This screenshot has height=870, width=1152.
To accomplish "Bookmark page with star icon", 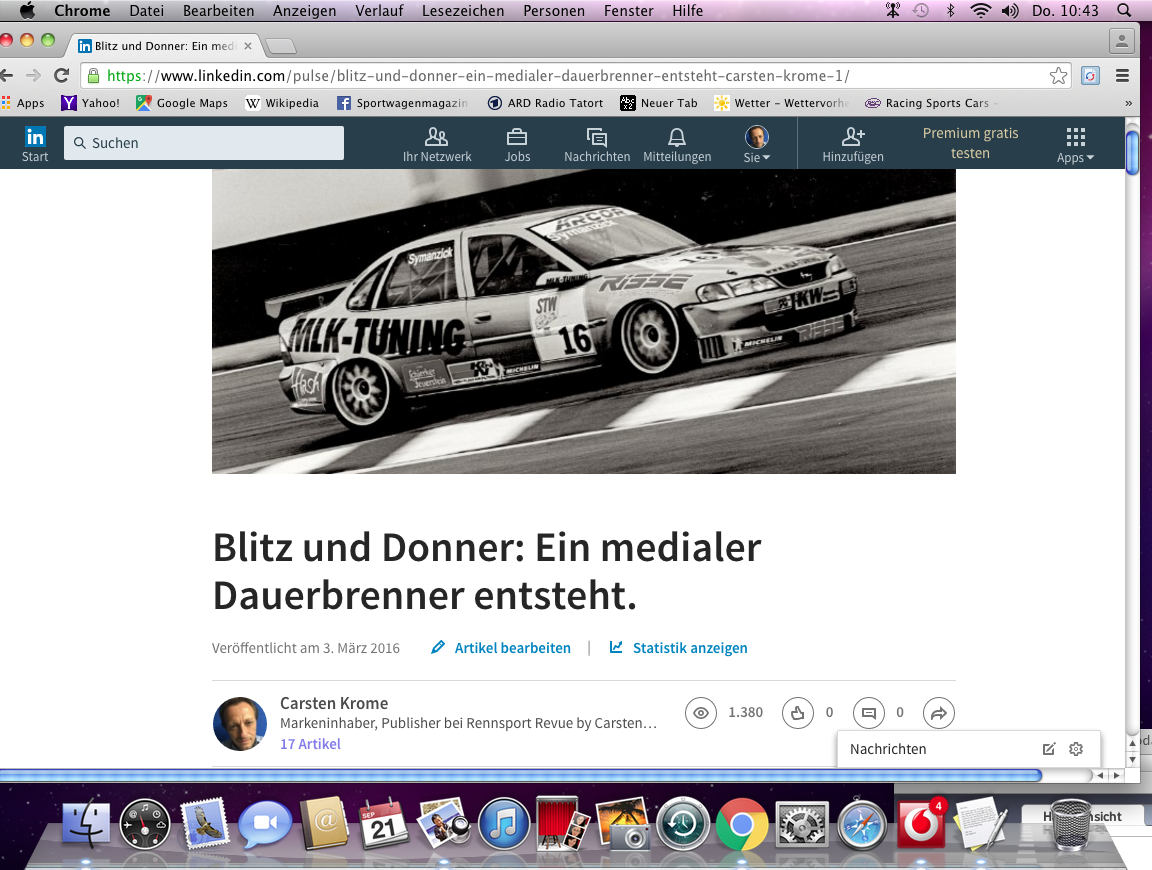I will pos(1058,76).
